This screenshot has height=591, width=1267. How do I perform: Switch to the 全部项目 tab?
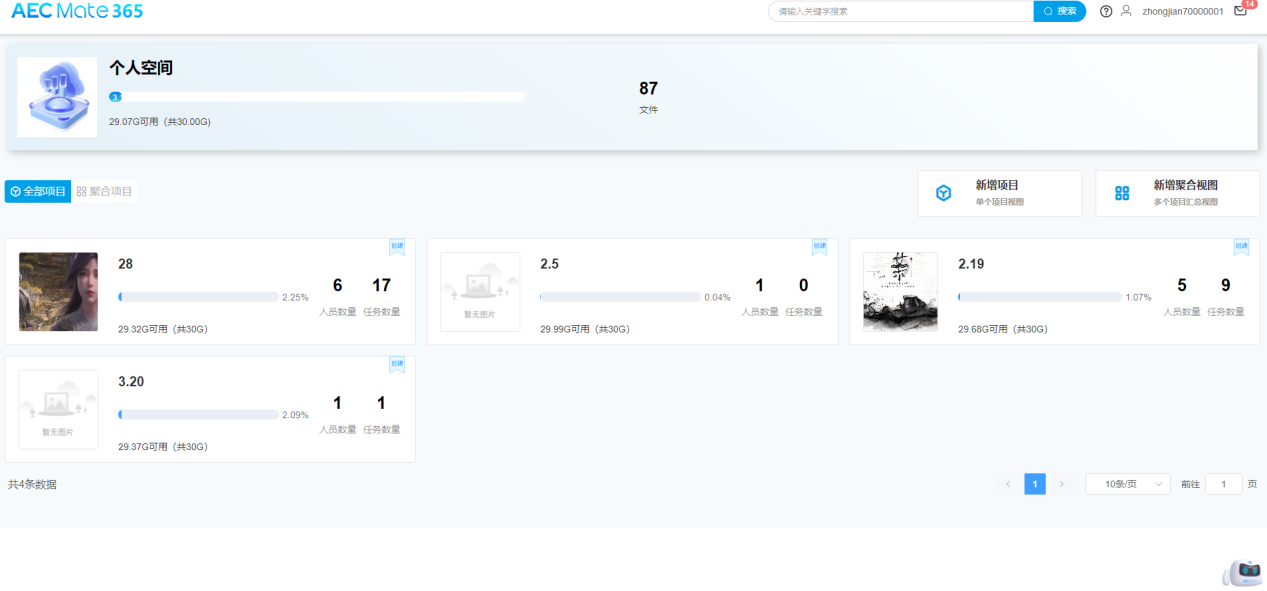[x=38, y=191]
